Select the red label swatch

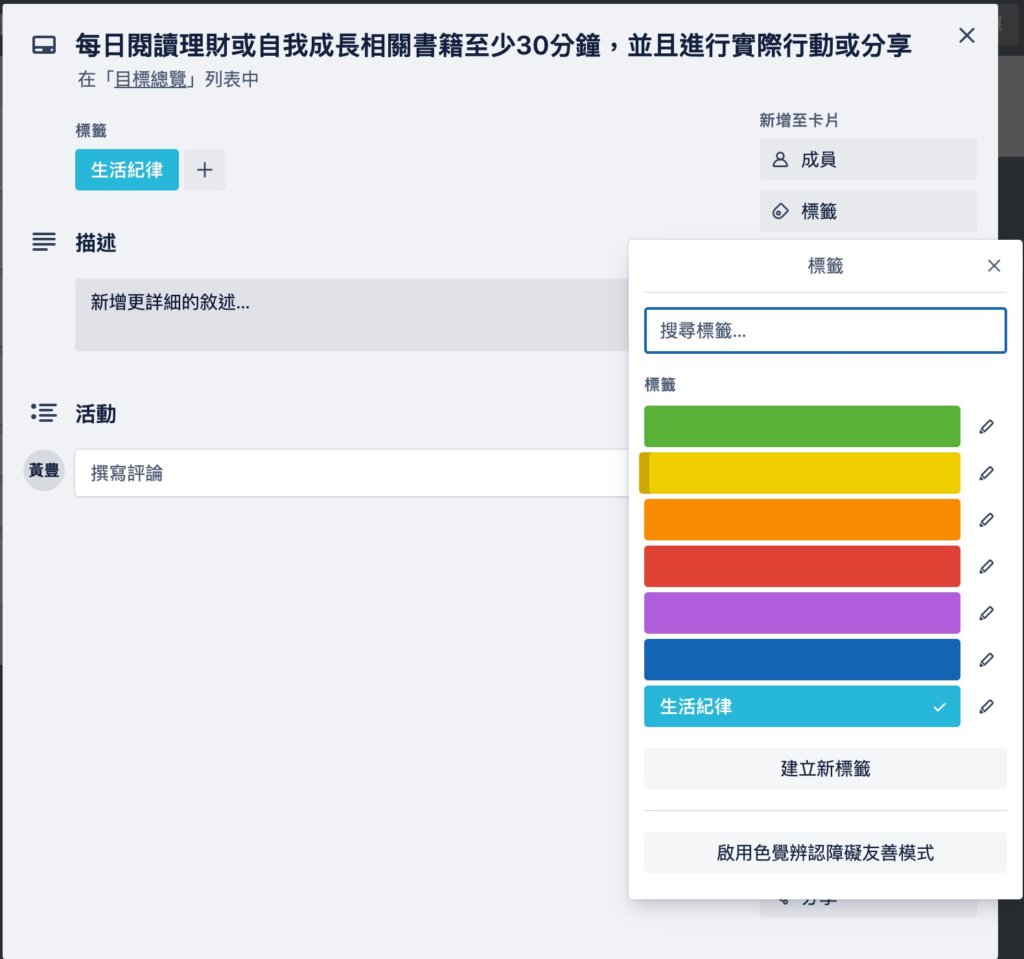click(802, 566)
